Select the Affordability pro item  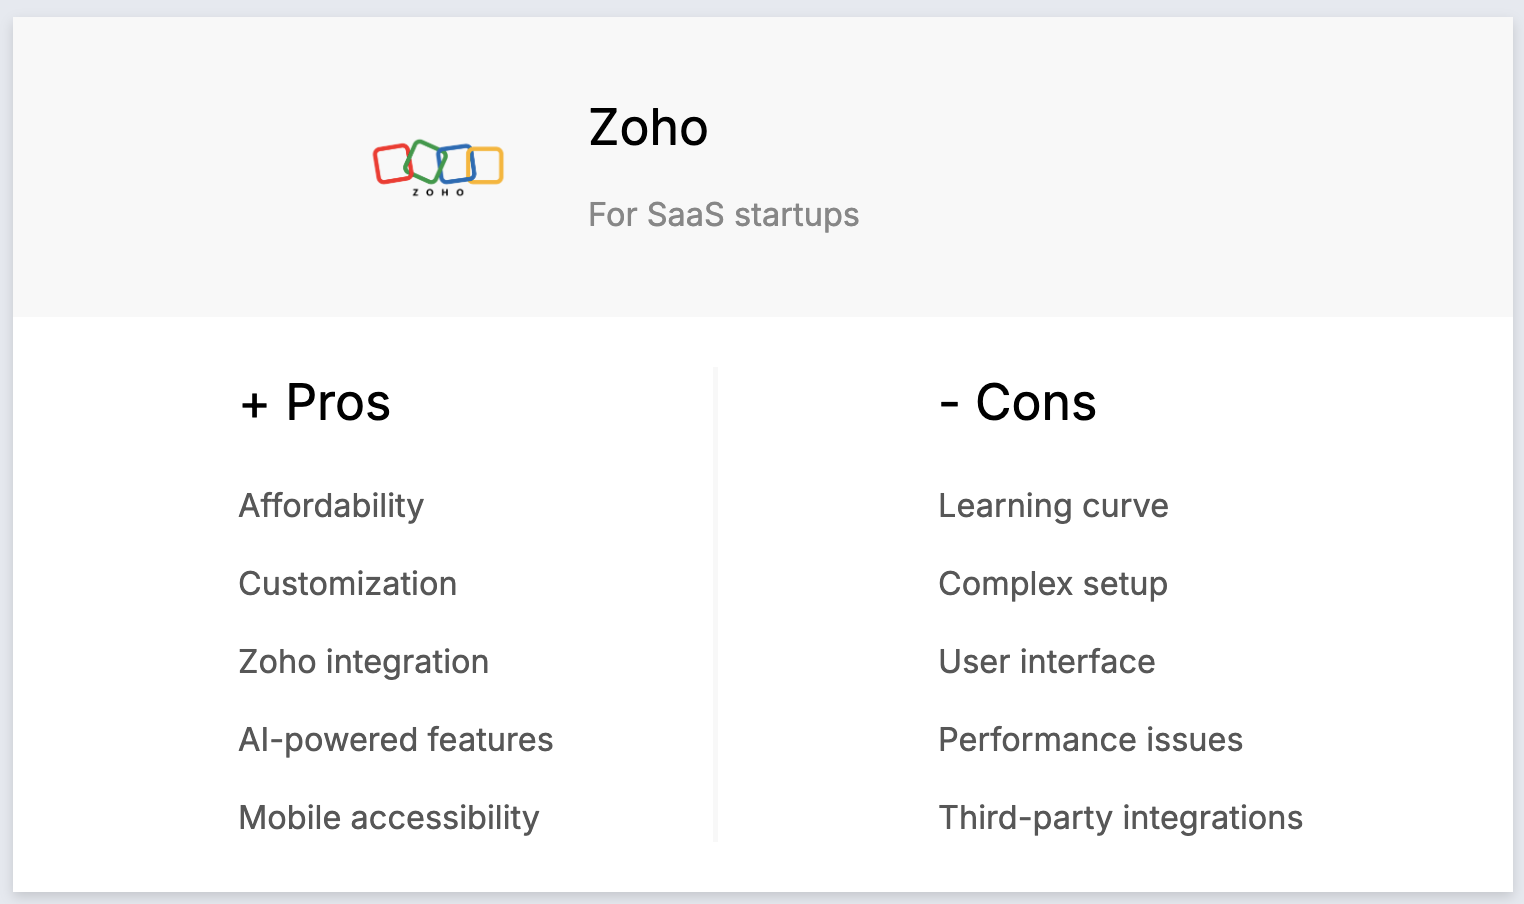[331, 506]
